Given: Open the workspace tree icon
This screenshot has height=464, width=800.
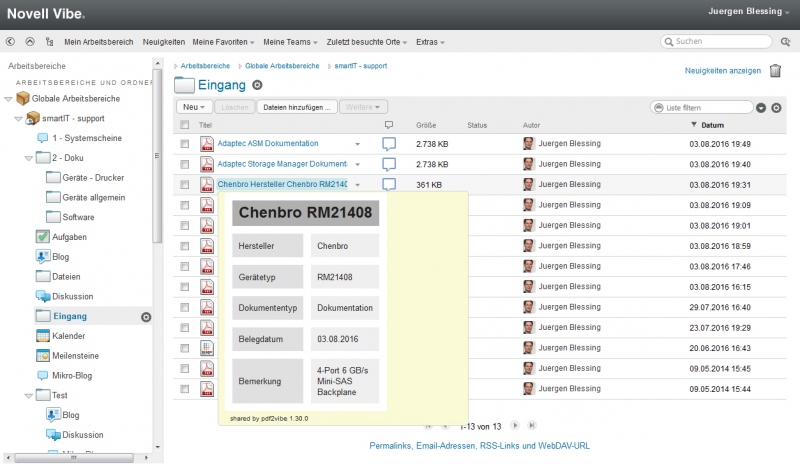Looking at the screenshot, I should pos(49,42).
